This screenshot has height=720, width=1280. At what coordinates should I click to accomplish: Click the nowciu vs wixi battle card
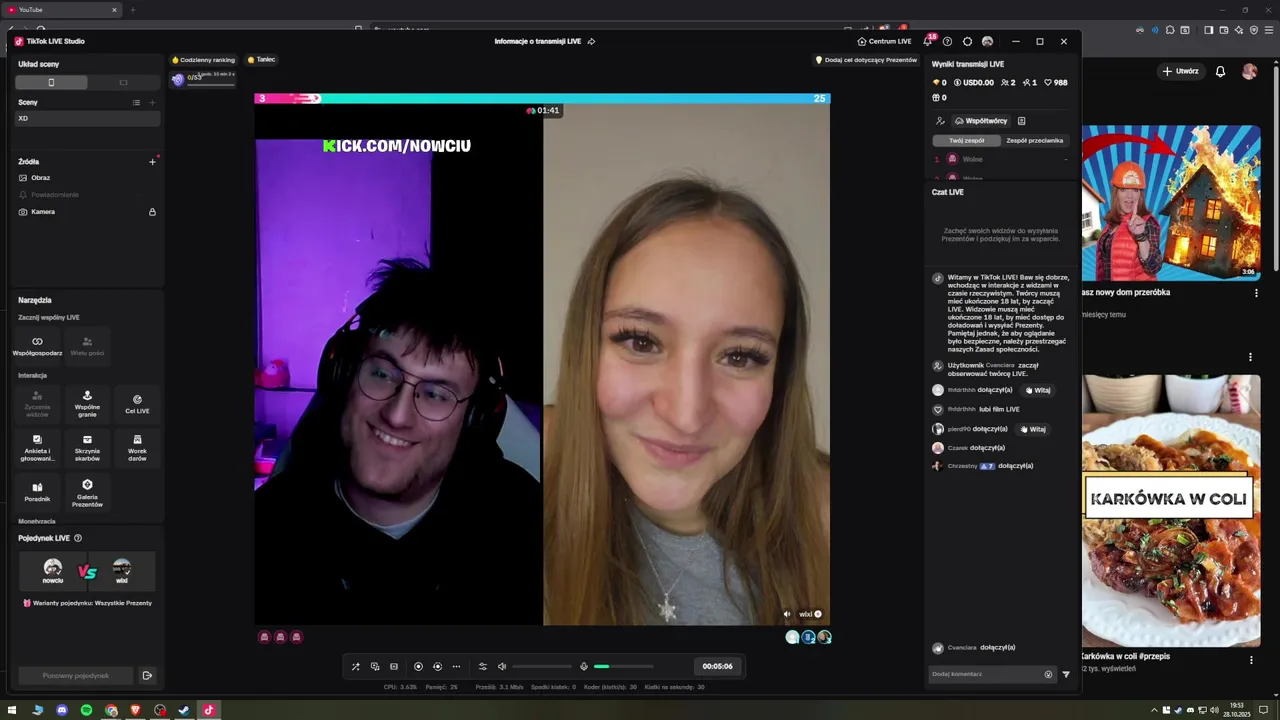pos(87,572)
